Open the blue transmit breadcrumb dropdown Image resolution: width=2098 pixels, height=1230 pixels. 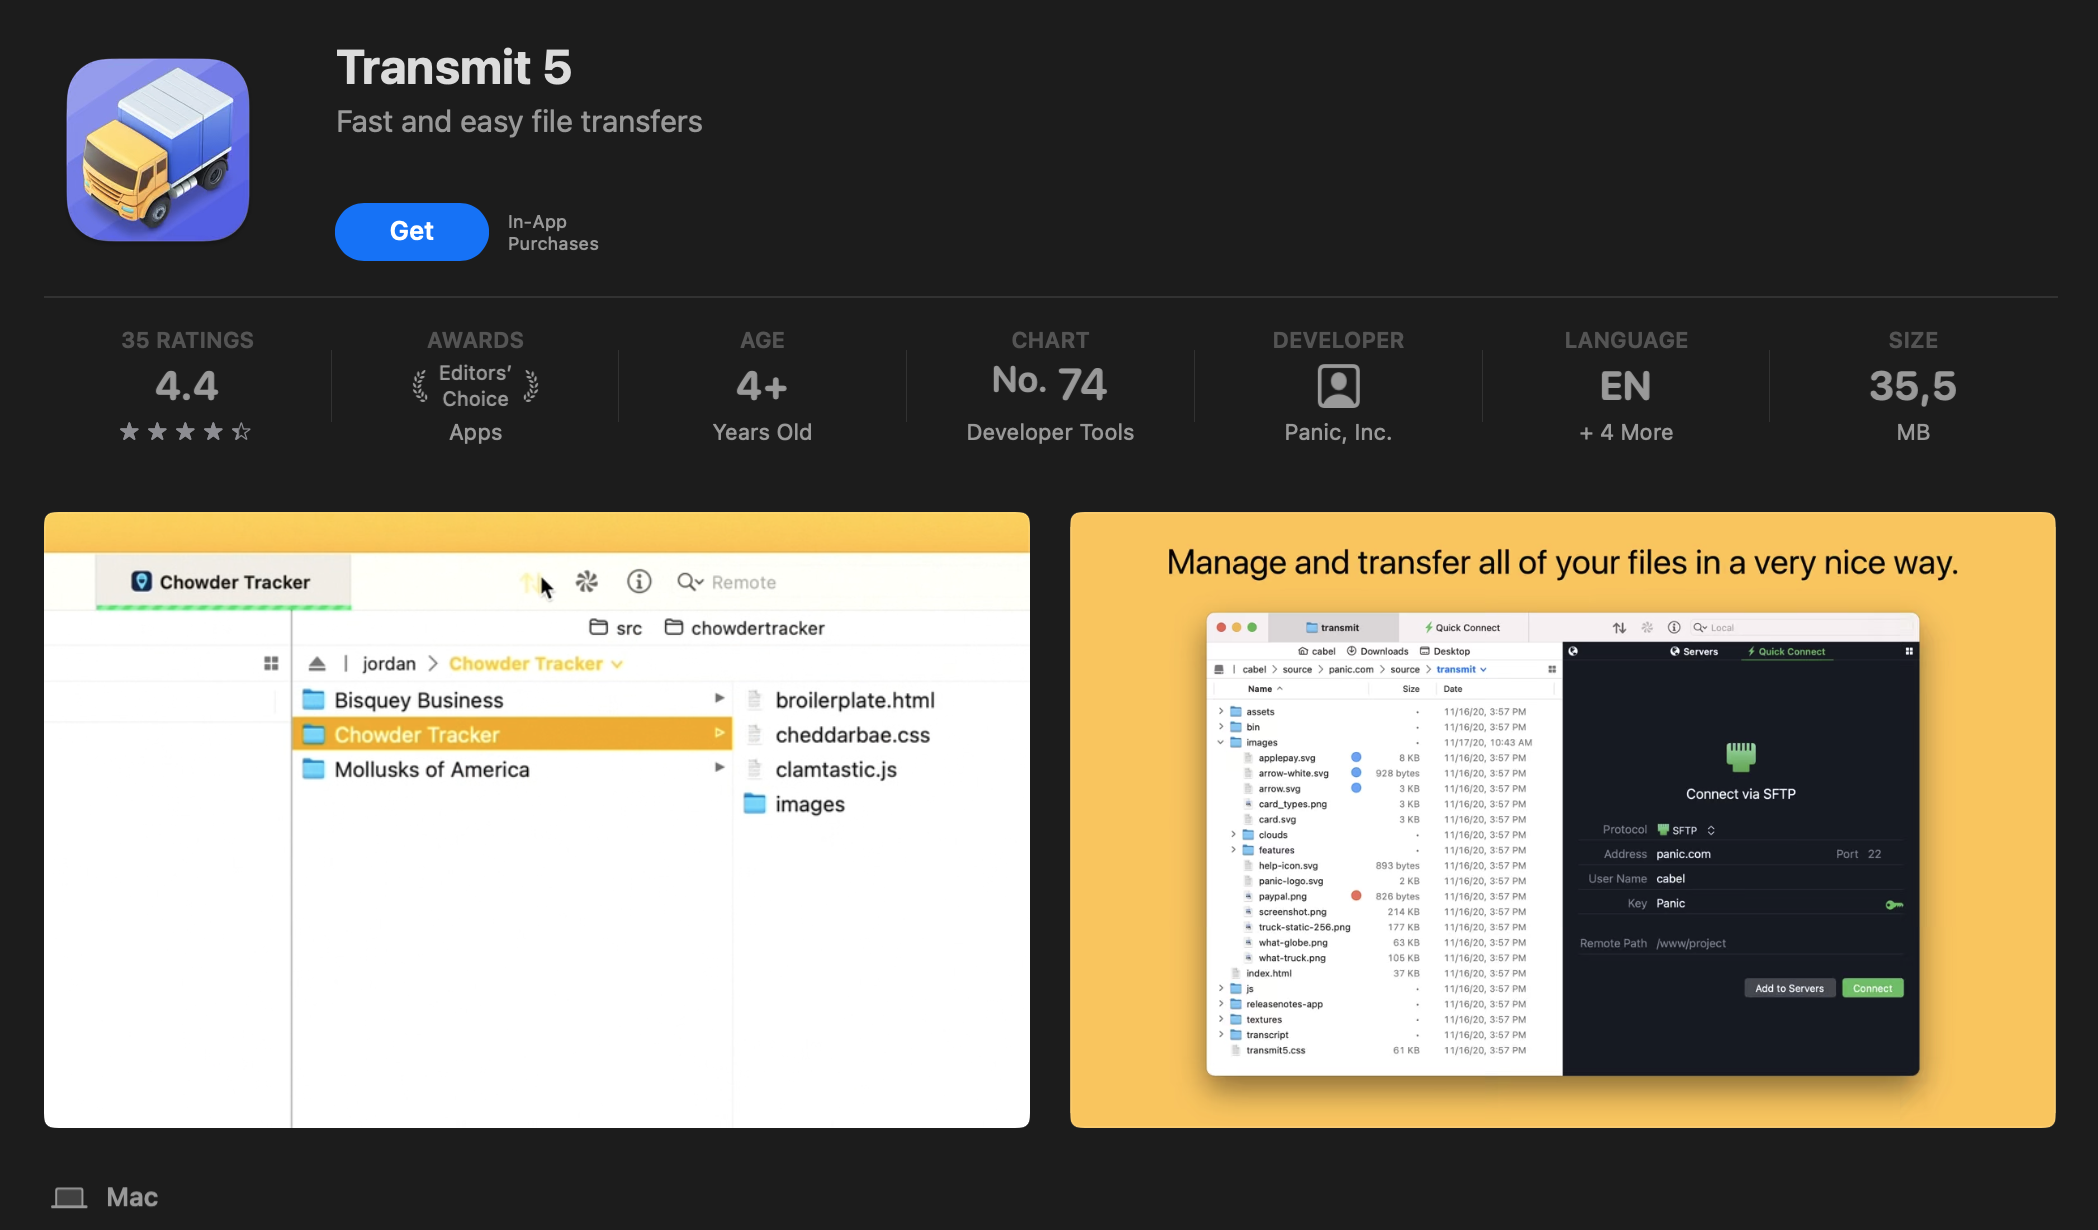point(1462,670)
